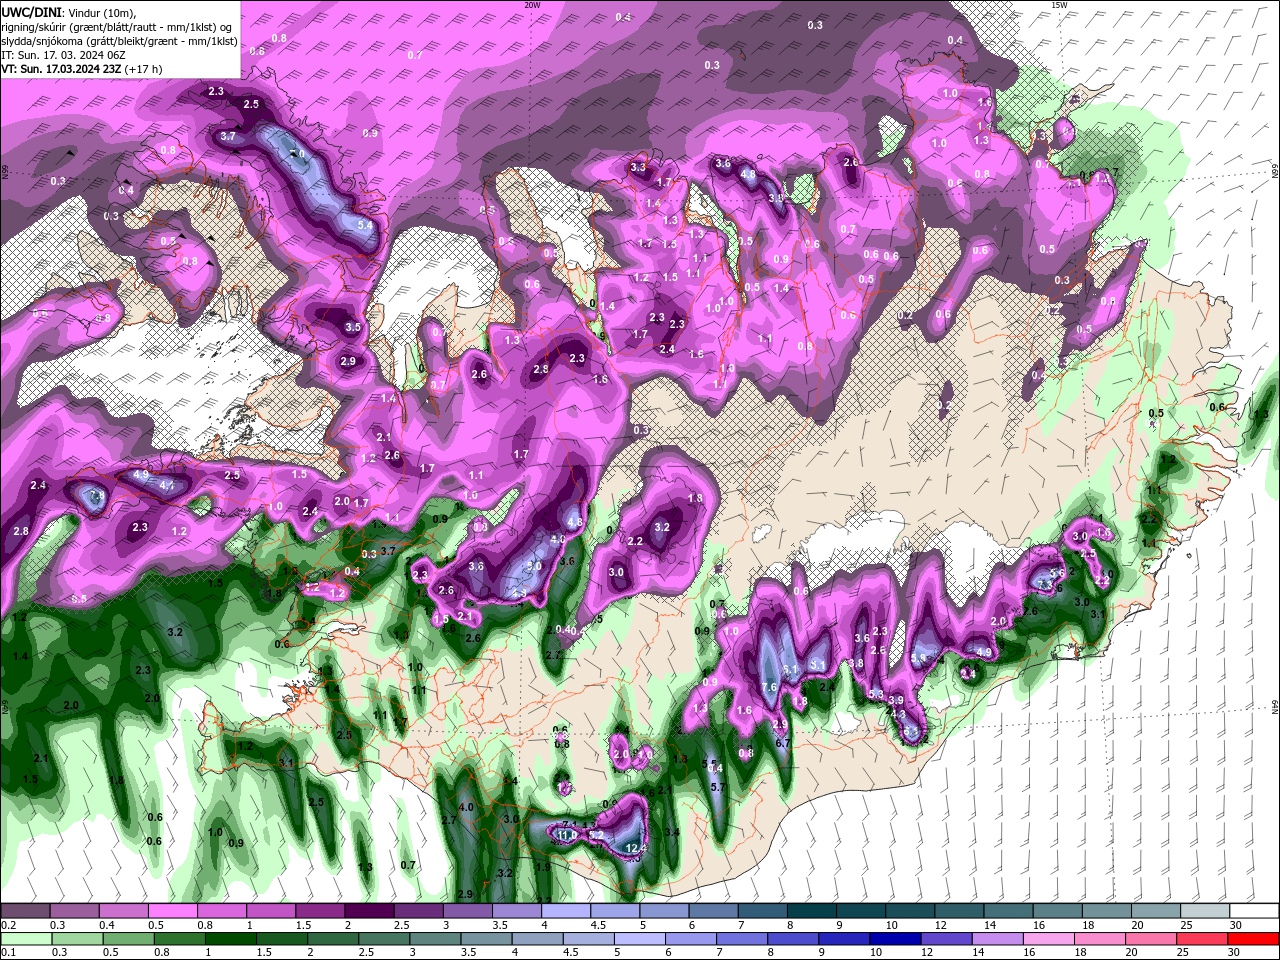The height and width of the screenshot is (960, 1280).
Task: Click the 6.7 rain value on the map
Action: [x=783, y=743]
